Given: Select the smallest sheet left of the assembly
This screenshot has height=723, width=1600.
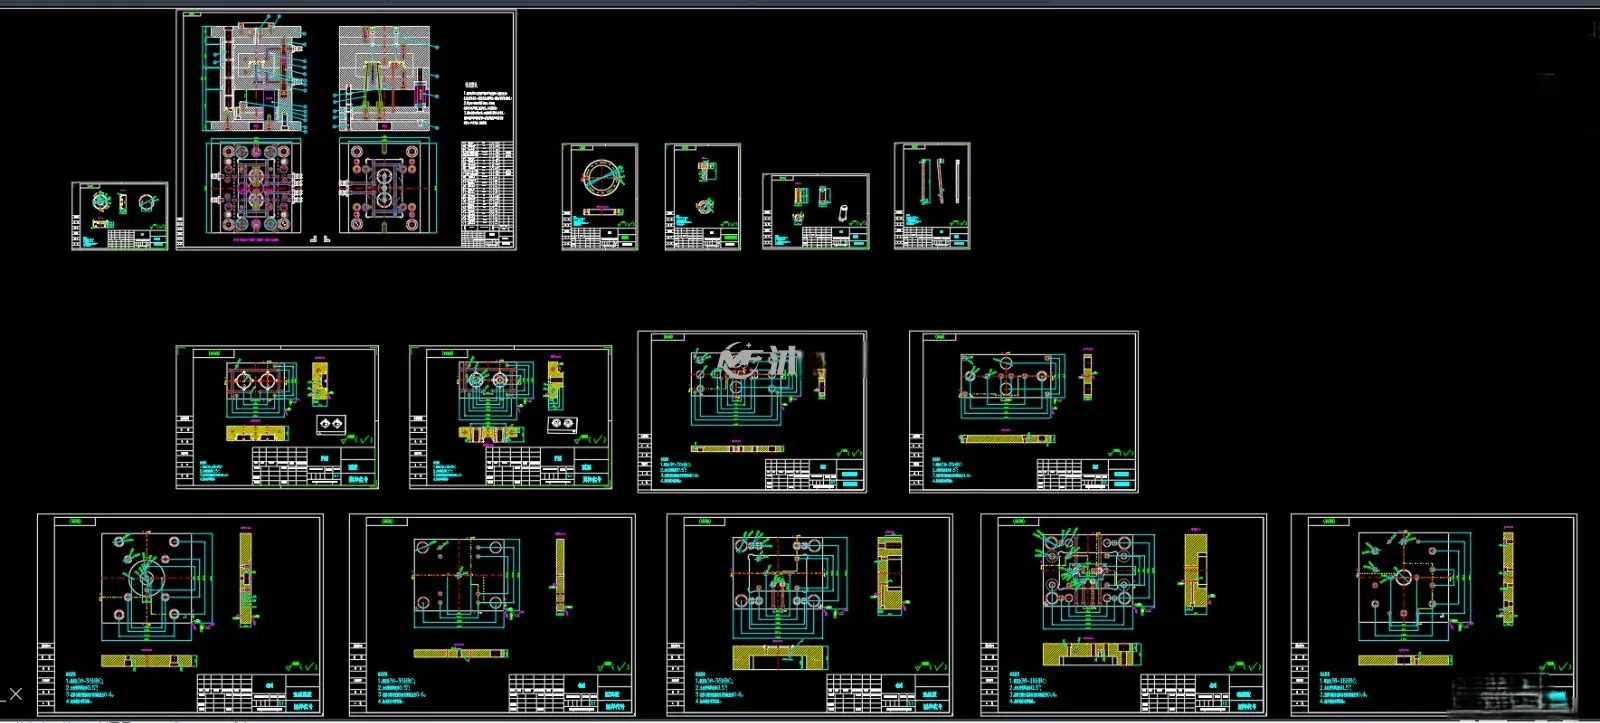Looking at the screenshot, I should coord(120,216).
